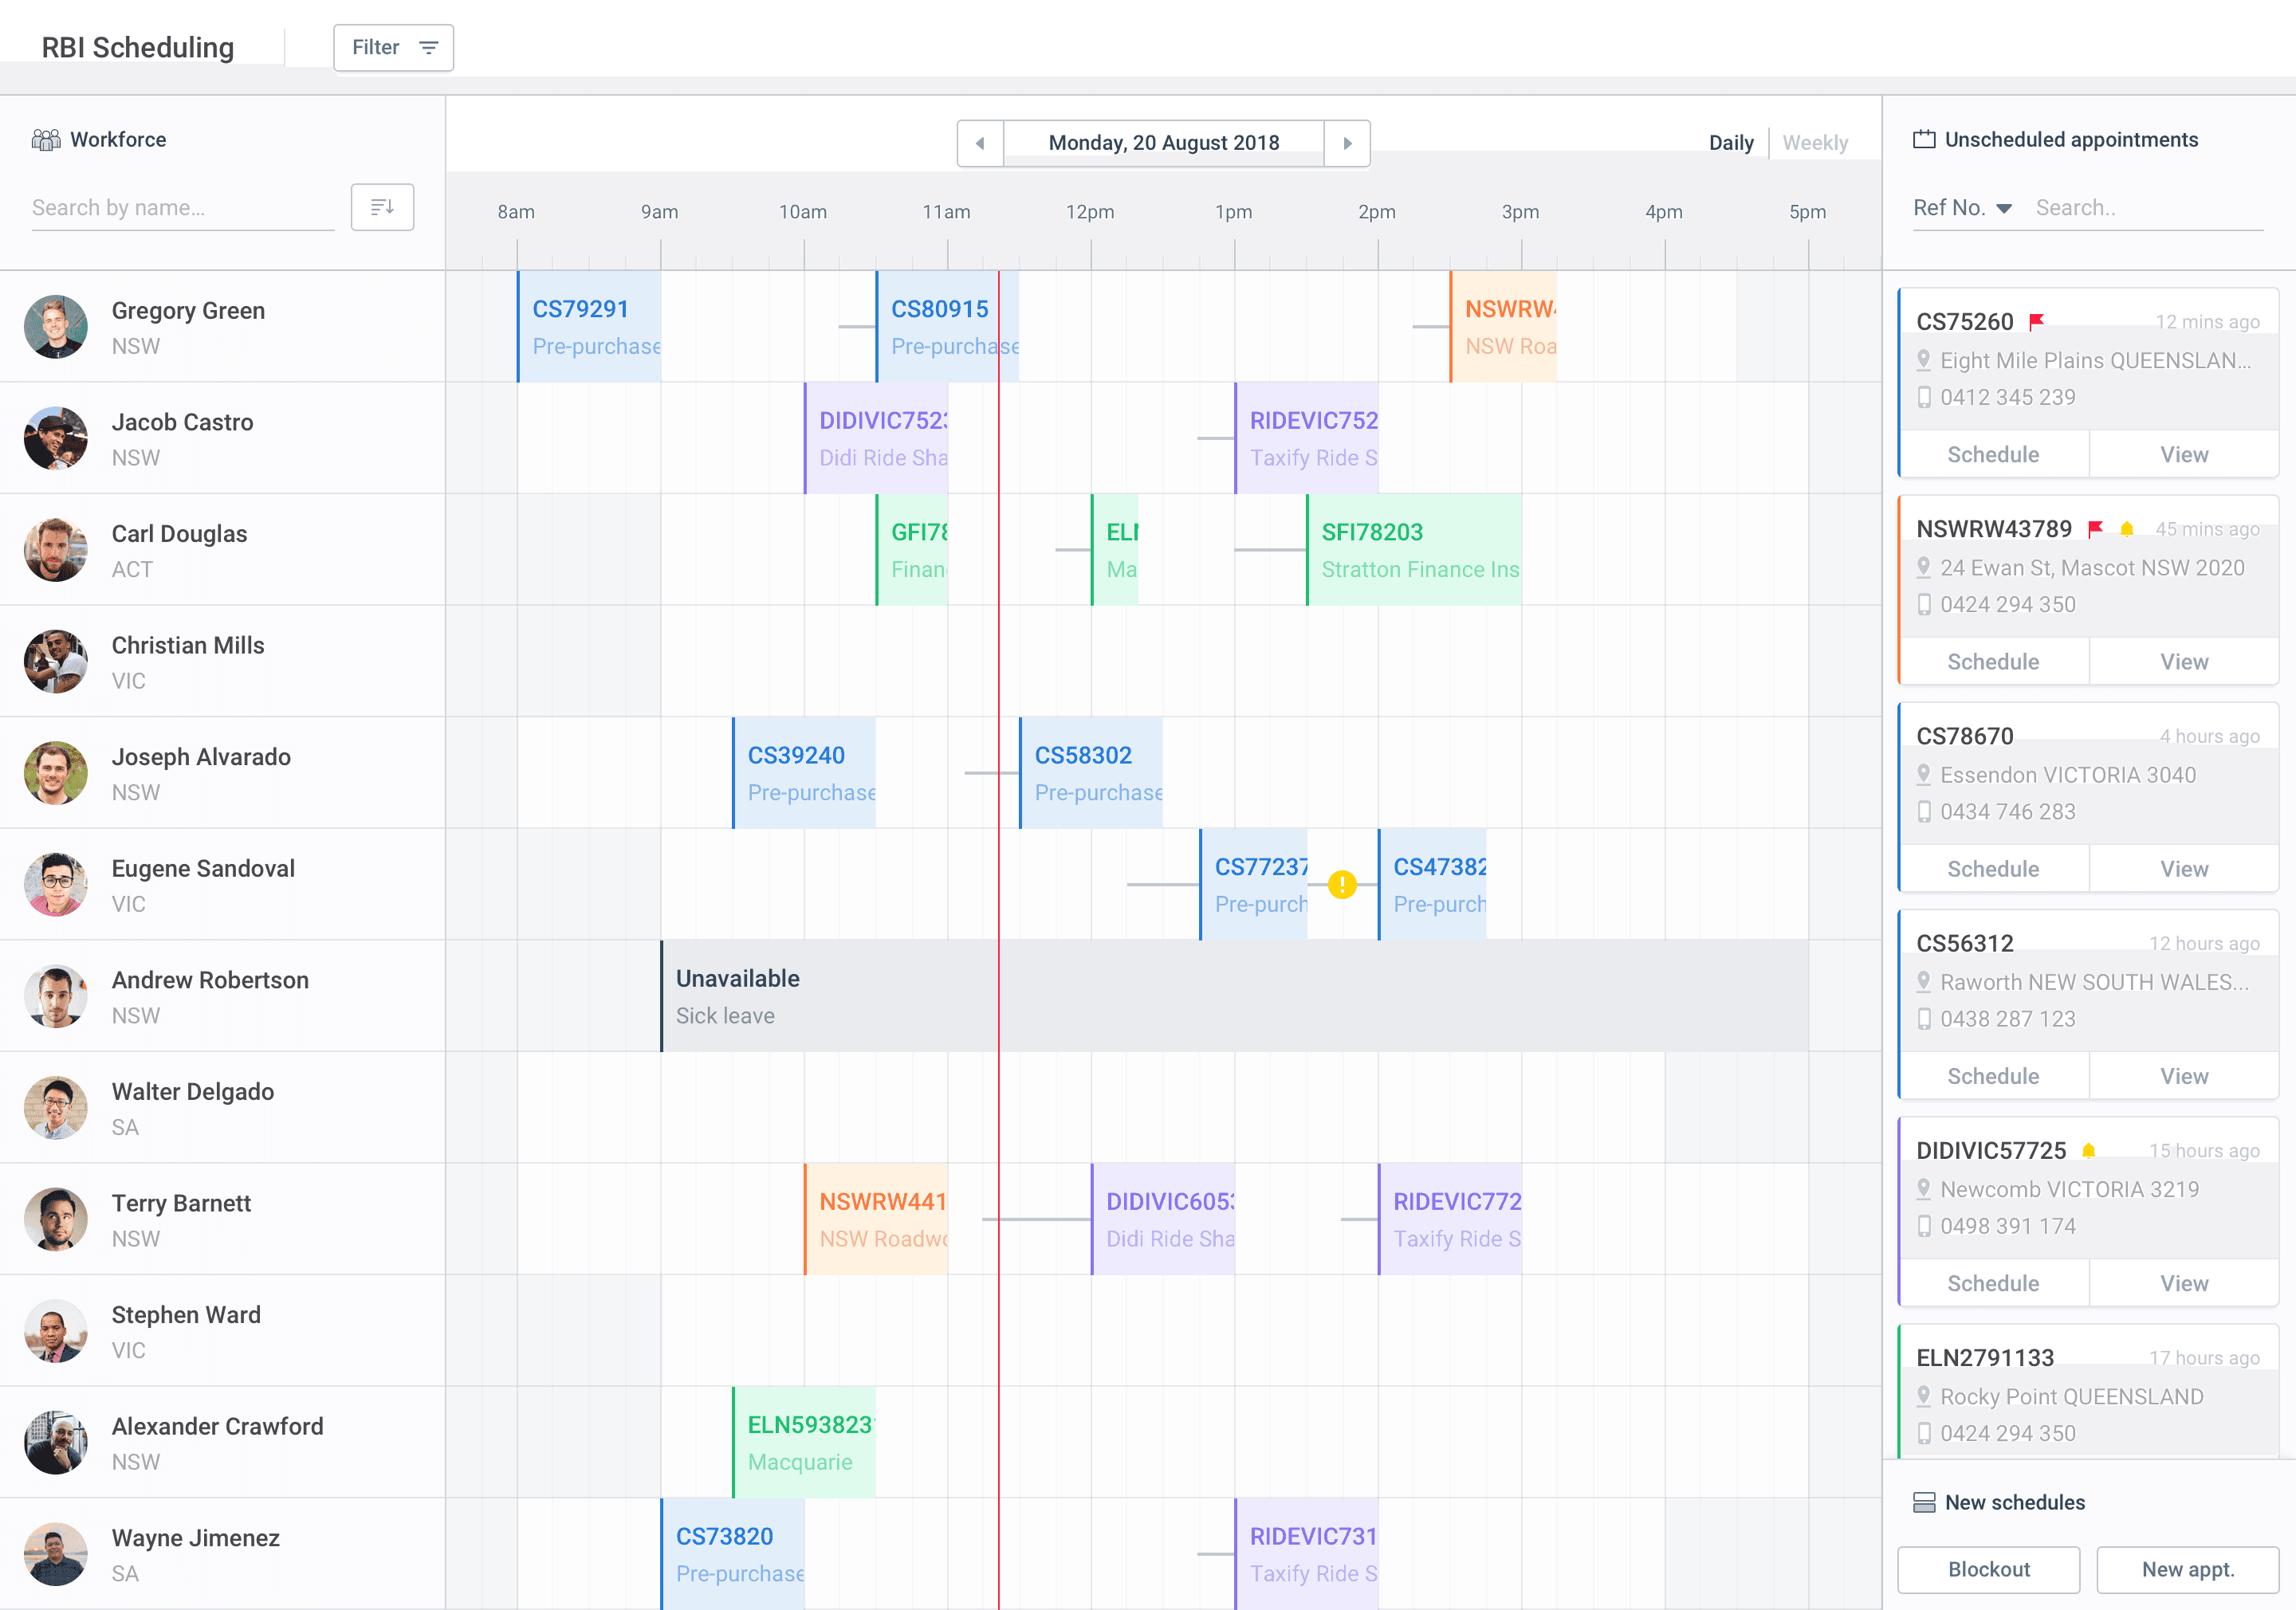
Task: Click the location pin for Raworth NEW SOUTH WALES
Action: pos(1923,982)
